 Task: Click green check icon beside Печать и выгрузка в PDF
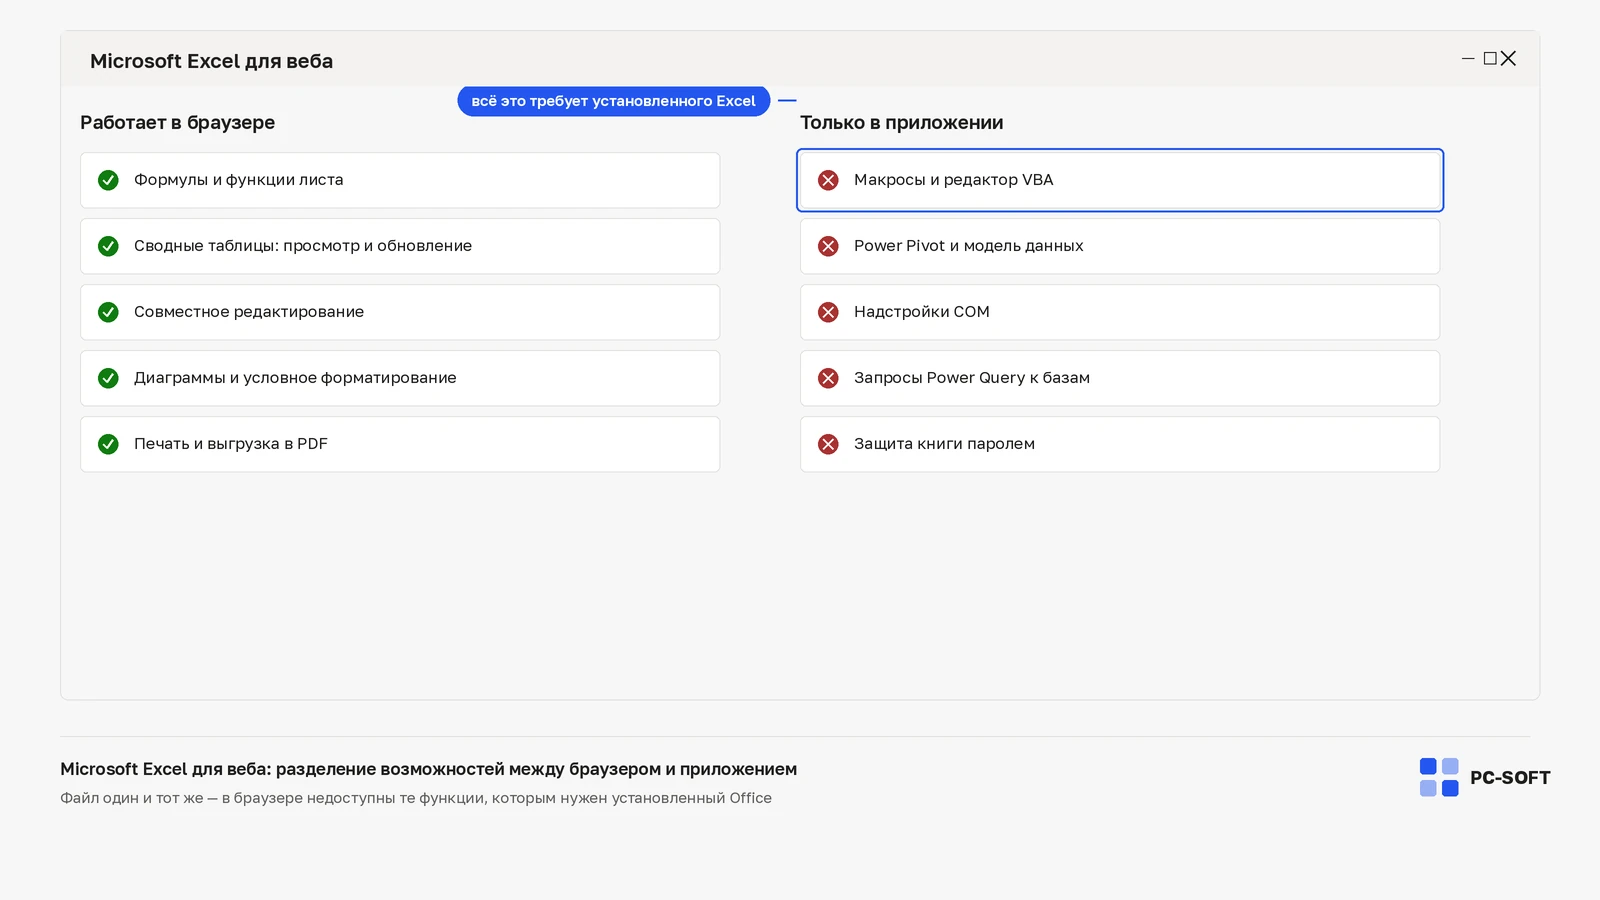(x=108, y=444)
